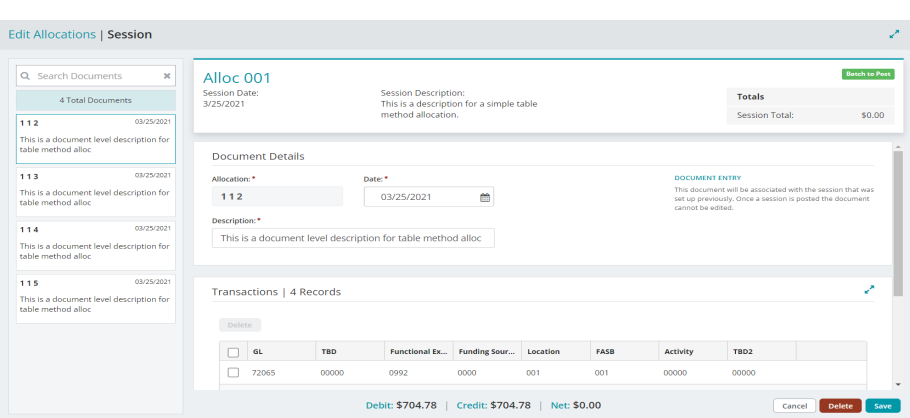Screen dimensions: 910x418
Task: Click the search magnifier icon in documents panel
Action: tap(26, 76)
